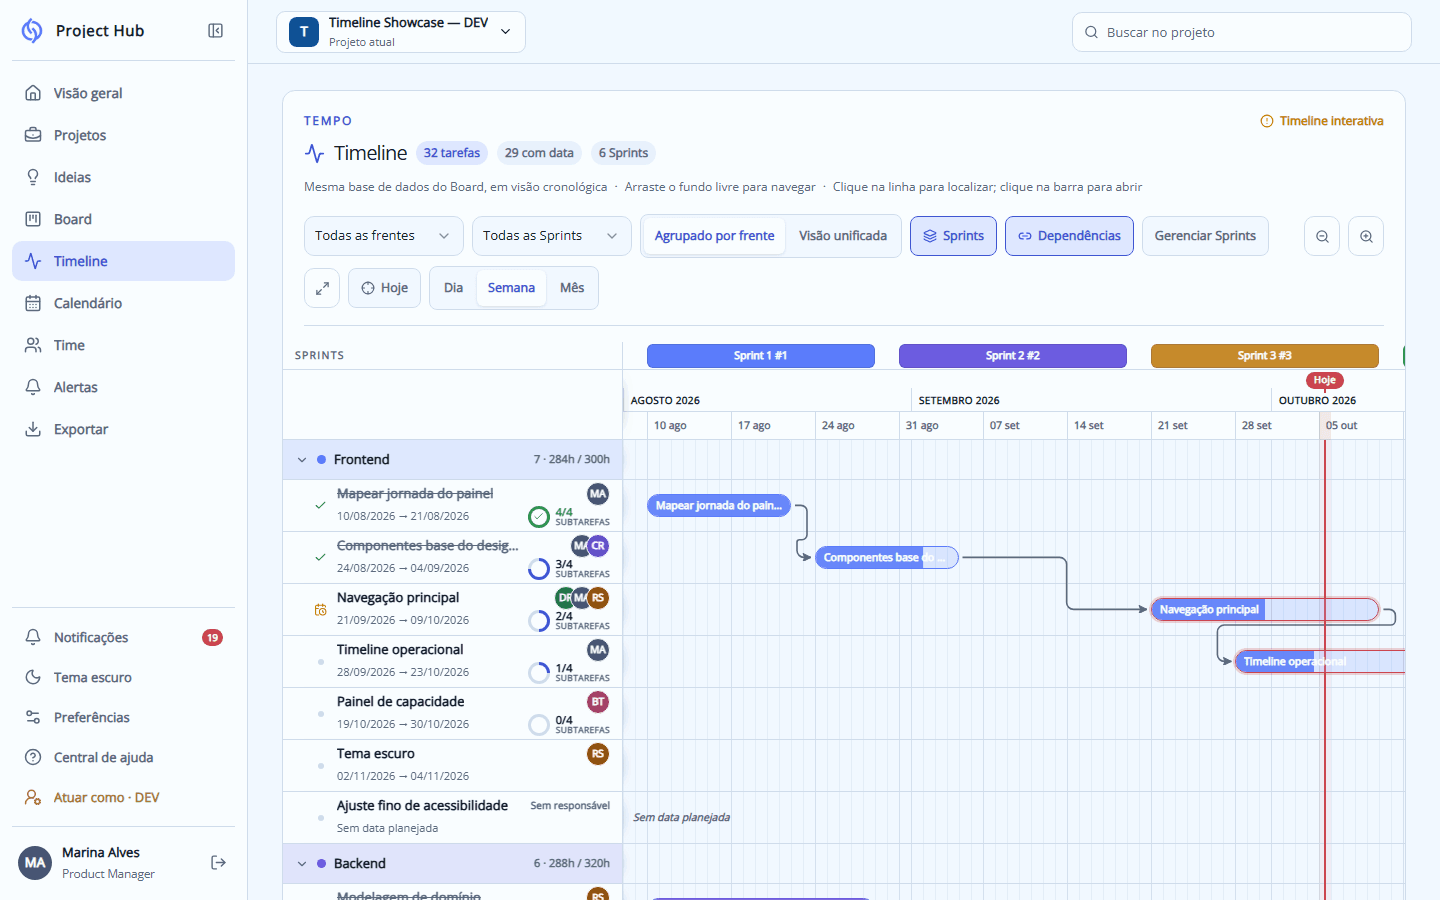Open project switcher Timeline Showcase — DEV
This screenshot has height=900, width=1440.
pyautogui.click(x=401, y=32)
